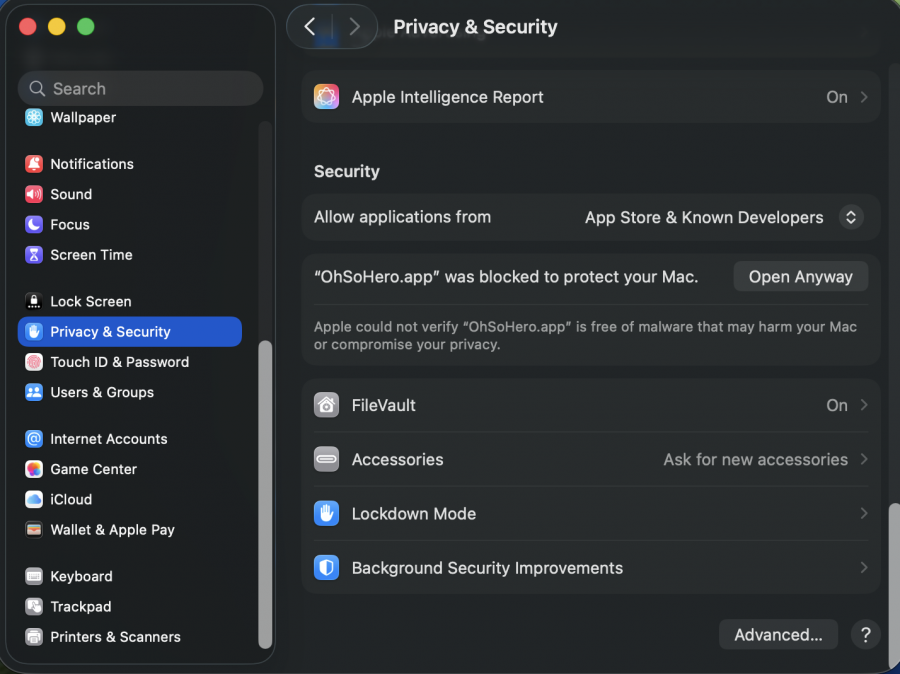Click "OhSoHero.app was blocked" message text
900x674 pixels.
(x=506, y=277)
